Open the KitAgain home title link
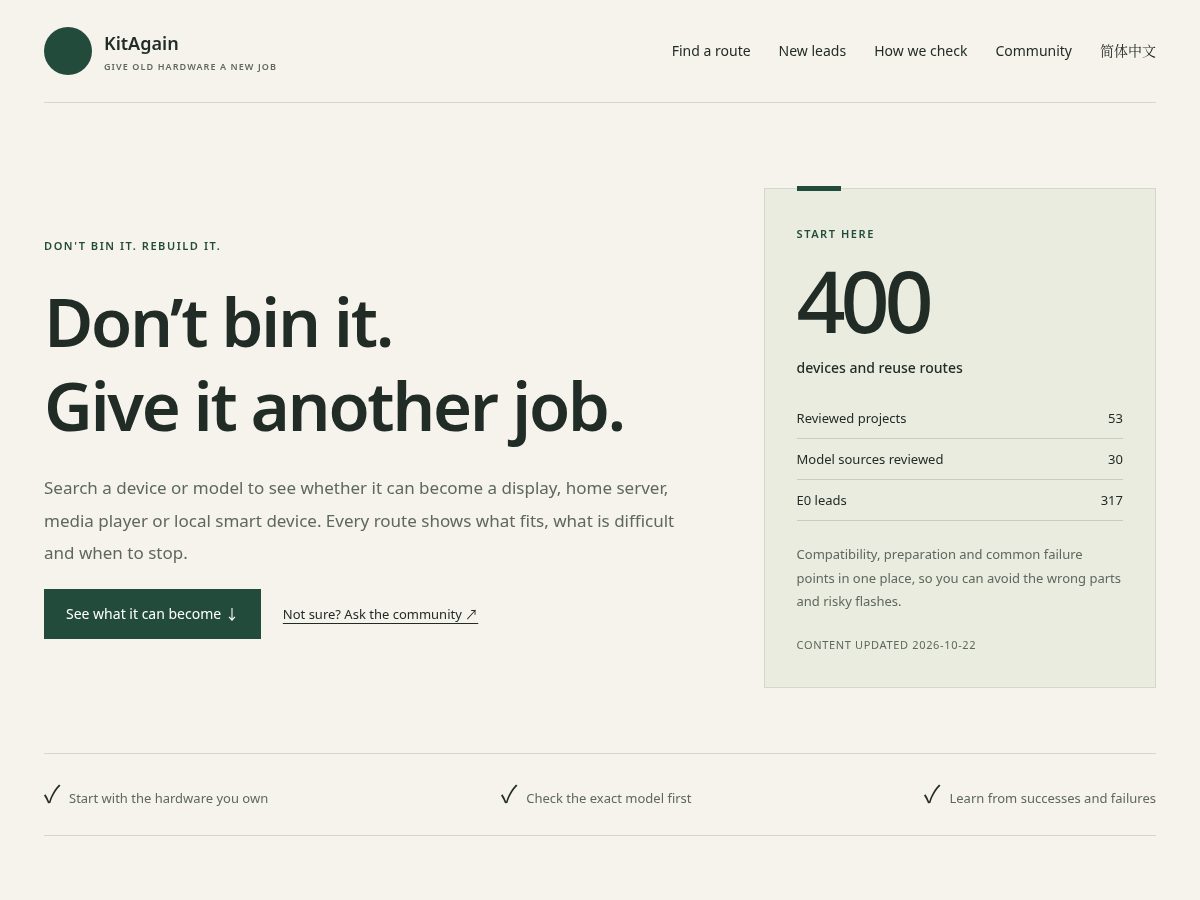 141,44
